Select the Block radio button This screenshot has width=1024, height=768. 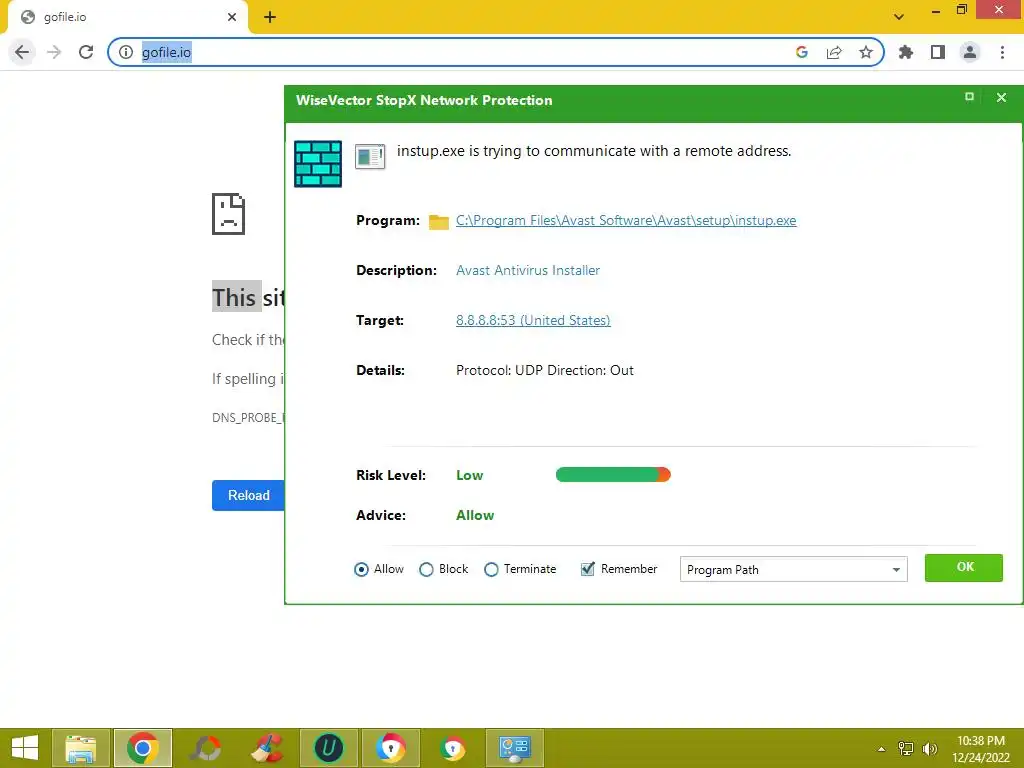pos(426,569)
